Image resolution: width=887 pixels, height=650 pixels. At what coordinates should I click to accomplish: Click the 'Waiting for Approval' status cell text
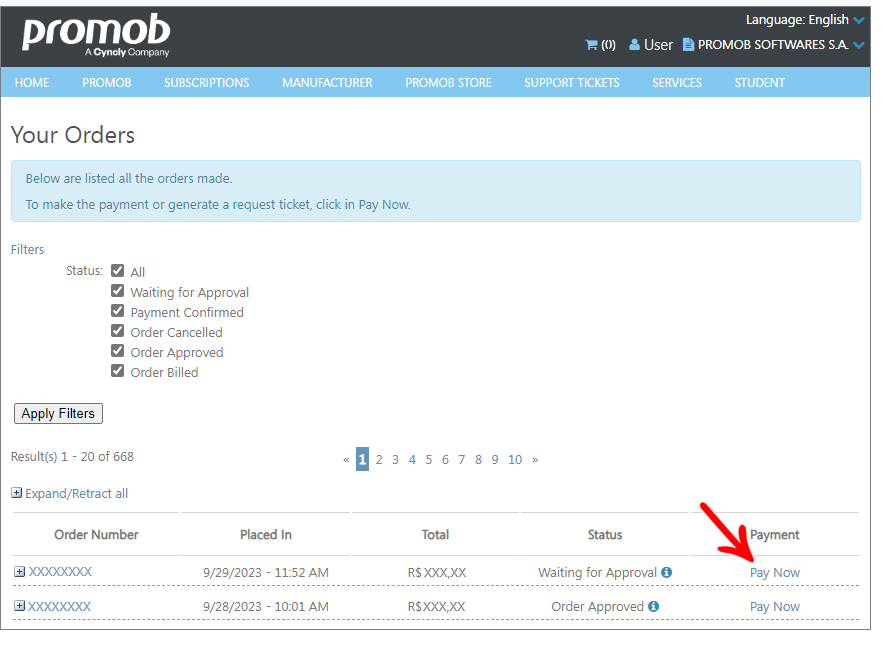pos(597,572)
